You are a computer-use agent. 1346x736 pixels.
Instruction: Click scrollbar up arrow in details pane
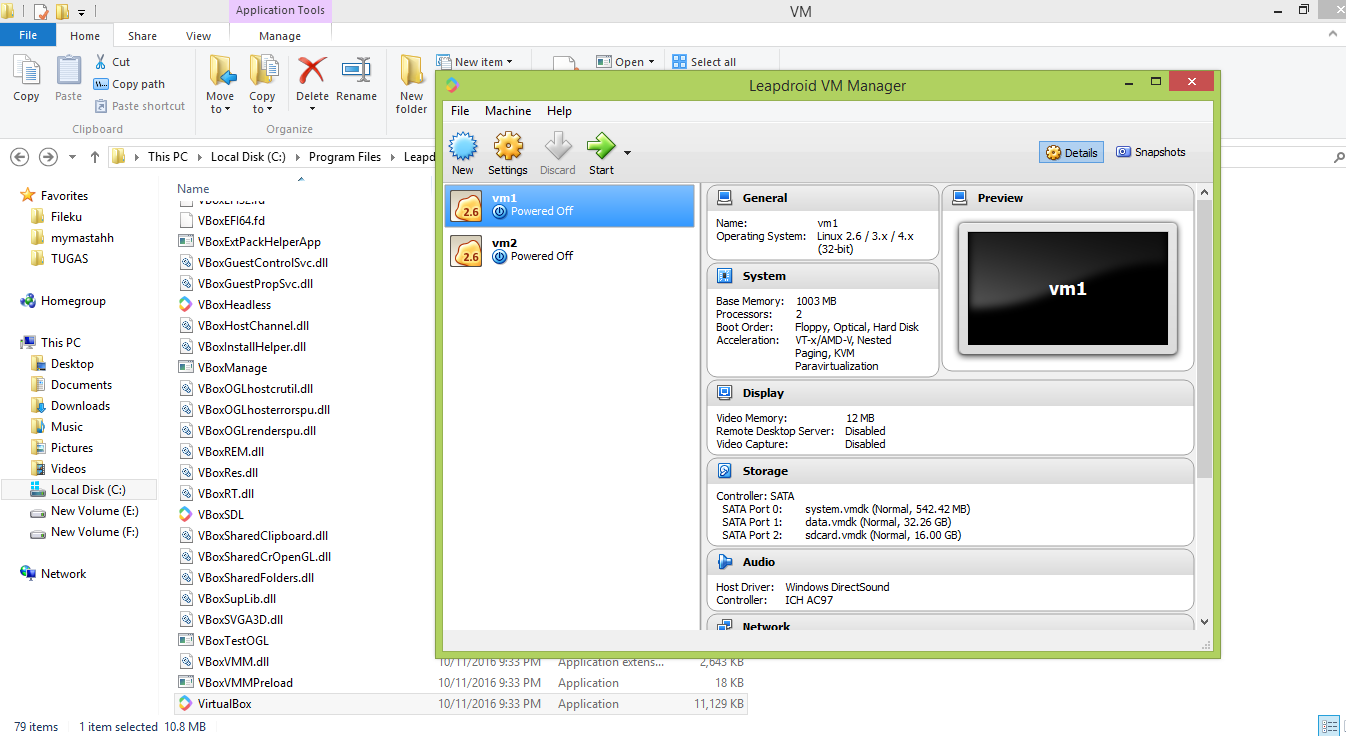(x=1205, y=192)
